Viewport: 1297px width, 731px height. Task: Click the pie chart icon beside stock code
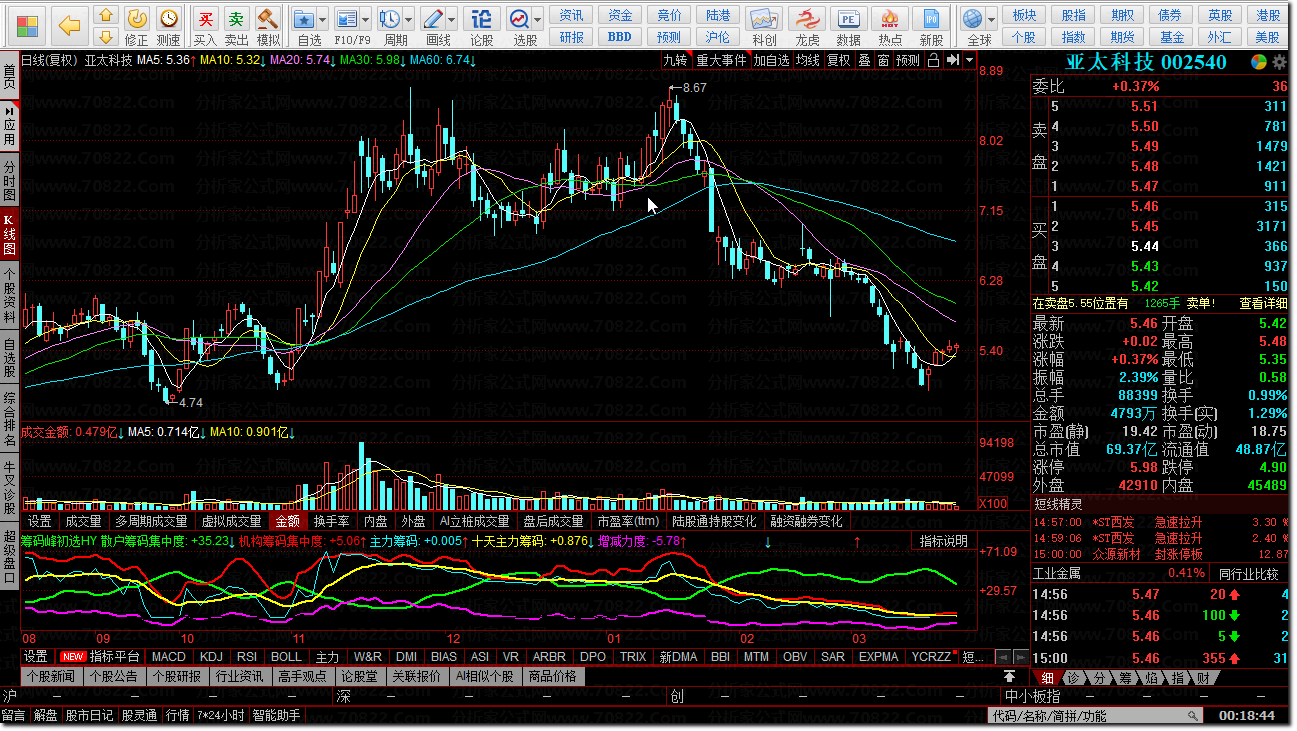(x=1259, y=62)
